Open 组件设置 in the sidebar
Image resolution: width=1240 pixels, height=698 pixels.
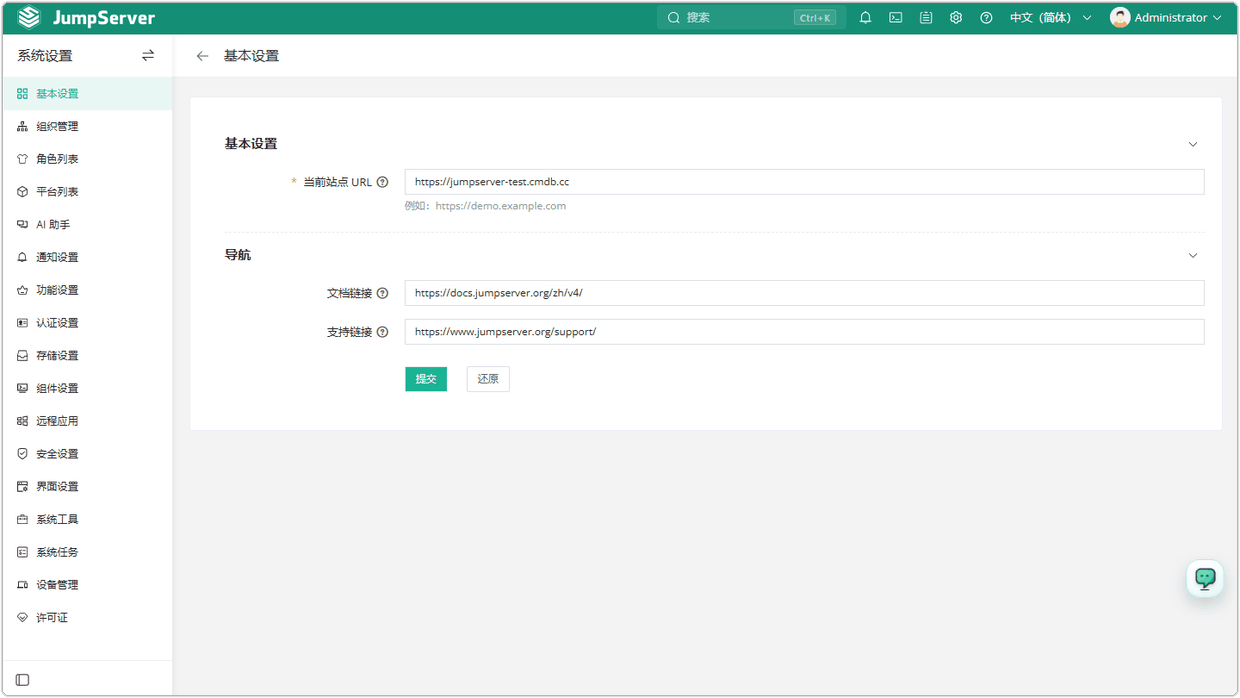coord(87,388)
